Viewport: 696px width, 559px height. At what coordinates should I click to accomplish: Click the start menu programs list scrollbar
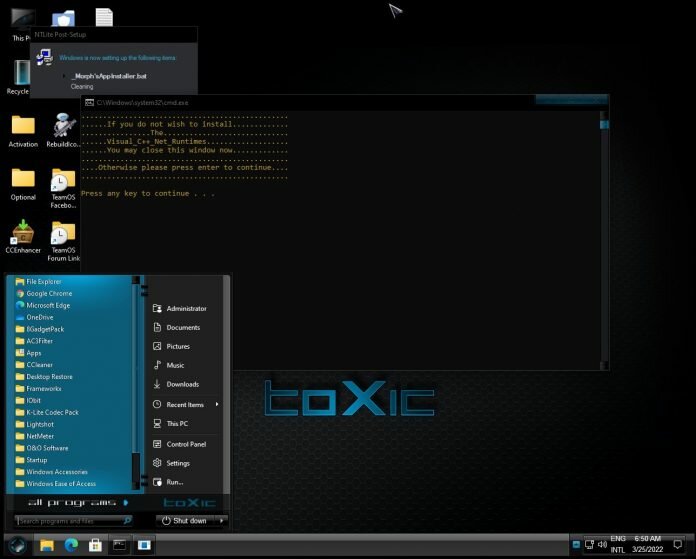pos(136,383)
